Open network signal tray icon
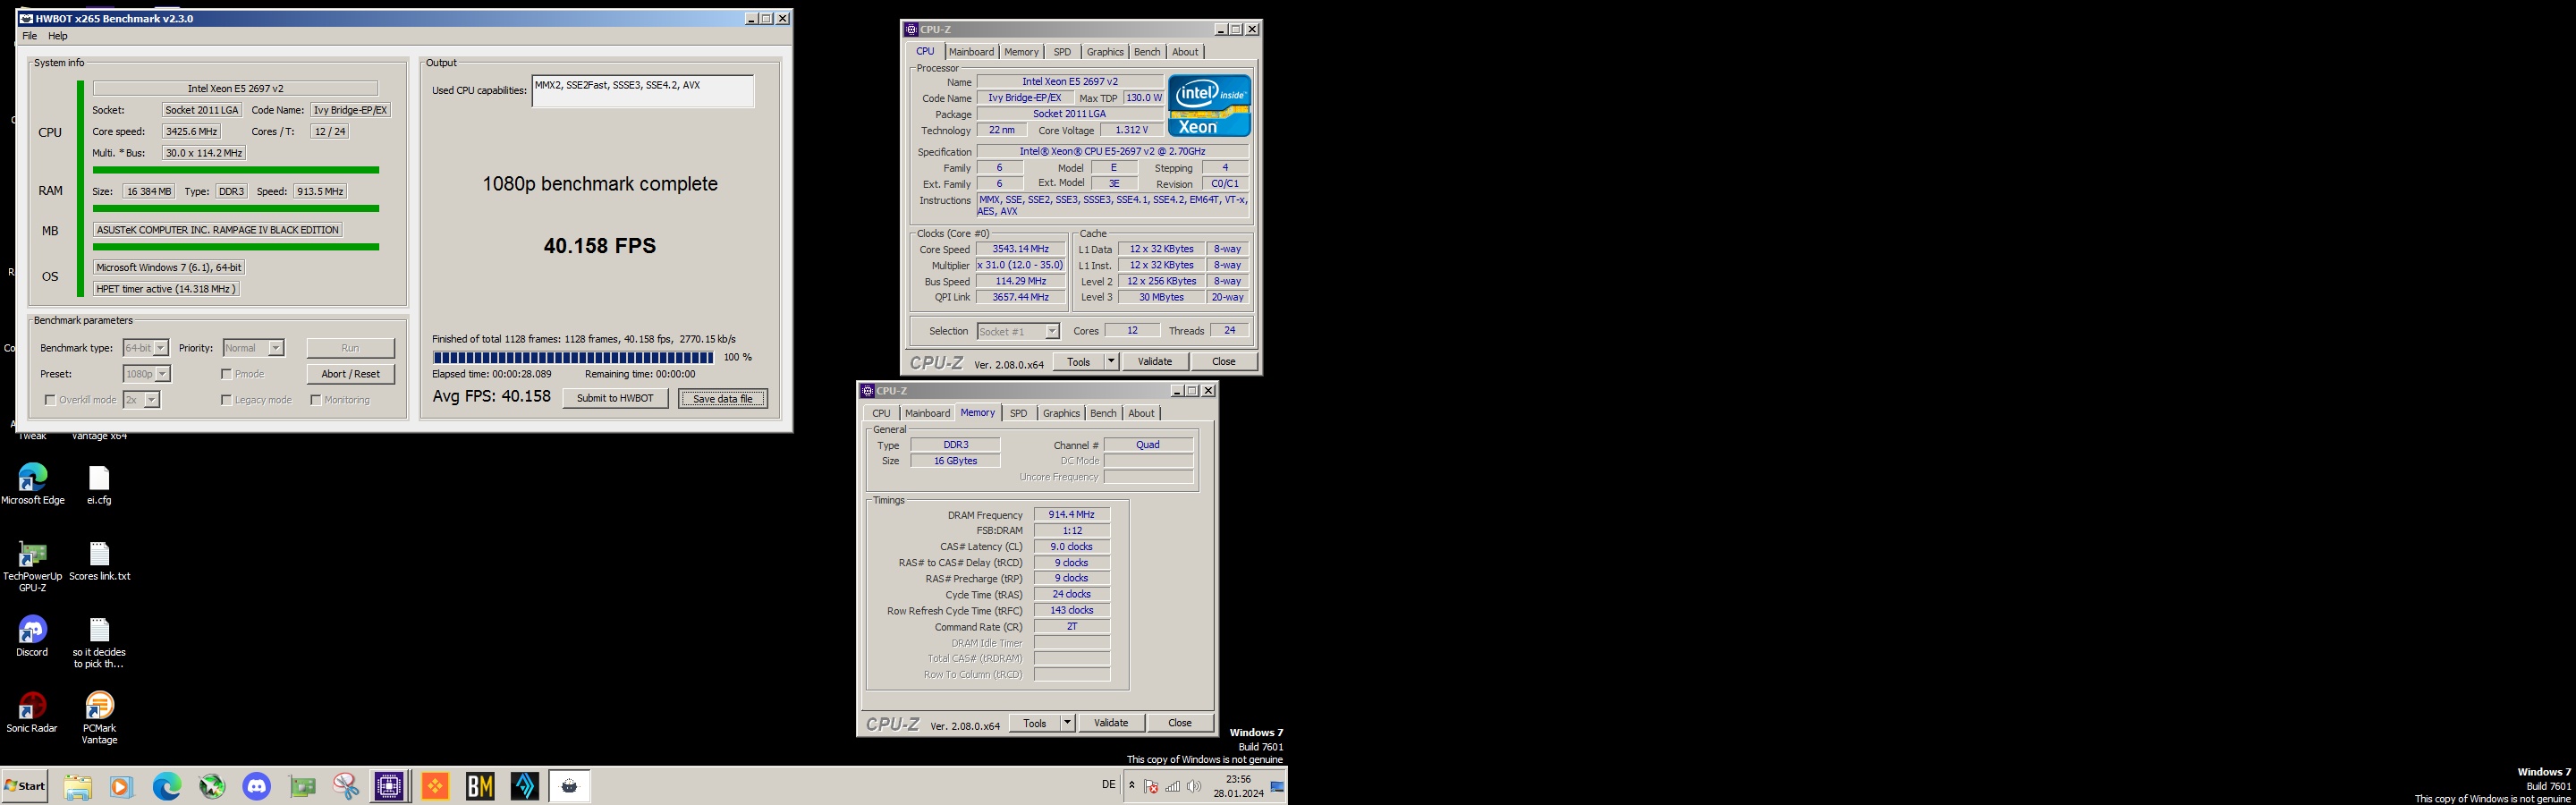The height and width of the screenshot is (805, 2576). tap(1172, 786)
